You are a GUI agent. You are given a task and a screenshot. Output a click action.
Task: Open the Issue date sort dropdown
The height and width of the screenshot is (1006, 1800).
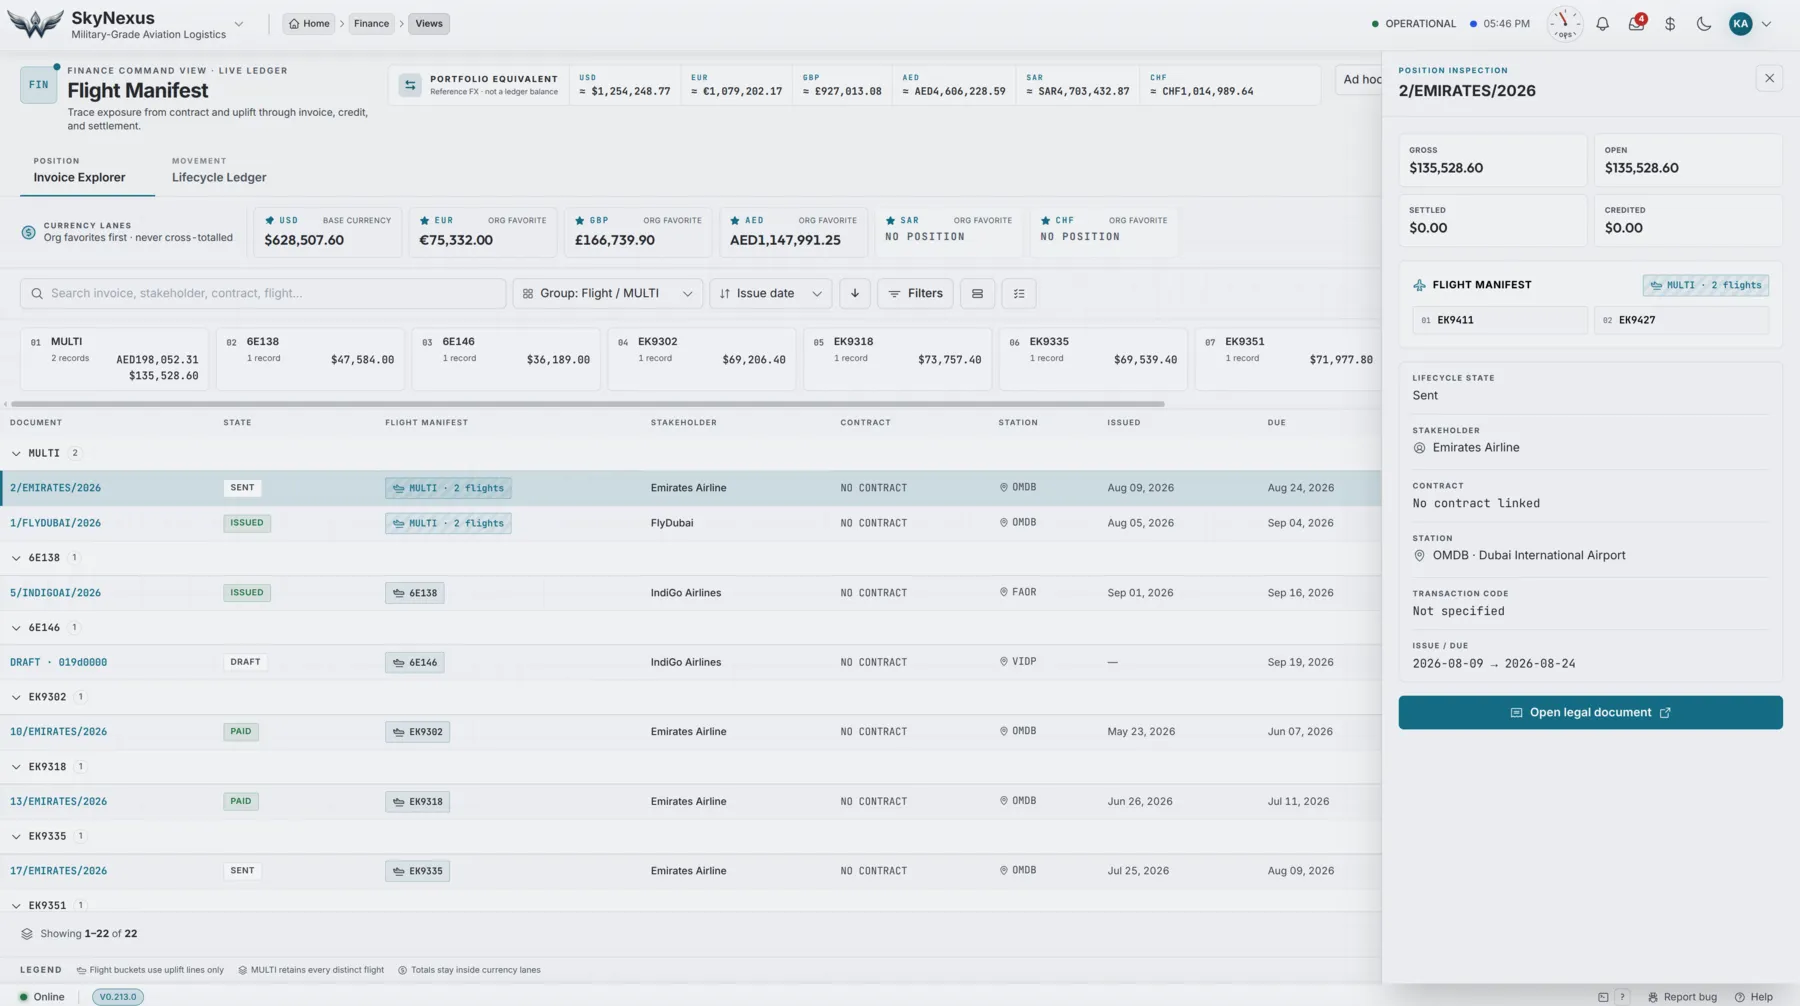(770, 294)
